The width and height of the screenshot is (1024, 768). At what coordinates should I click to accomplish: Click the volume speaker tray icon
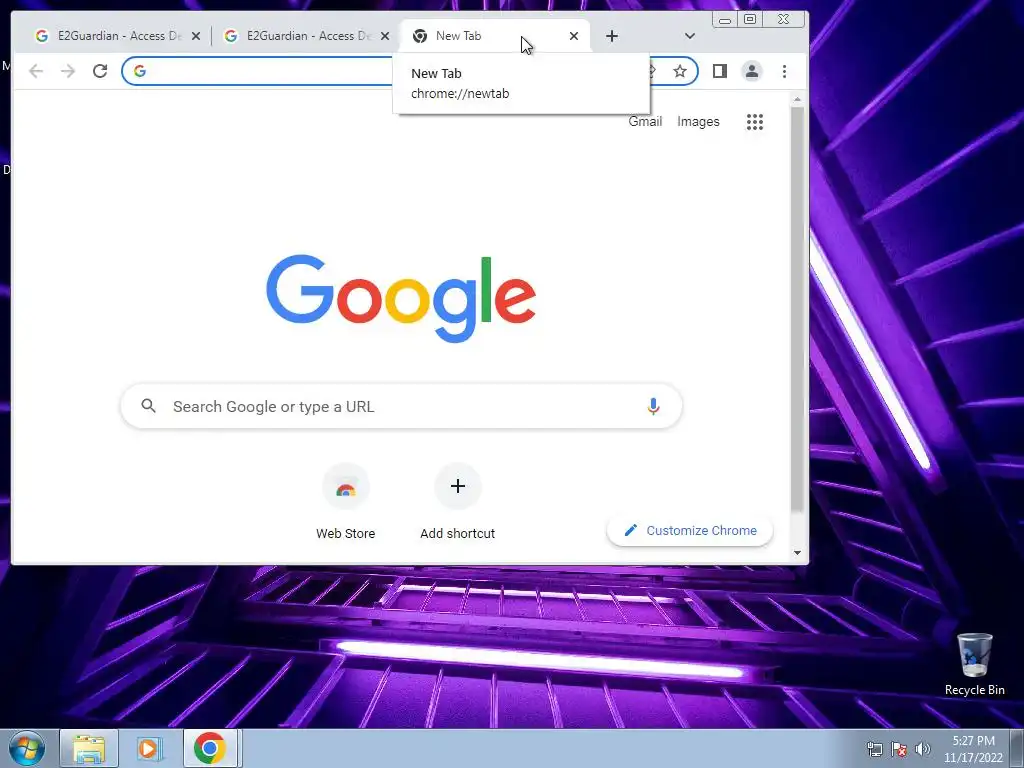coord(922,749)
